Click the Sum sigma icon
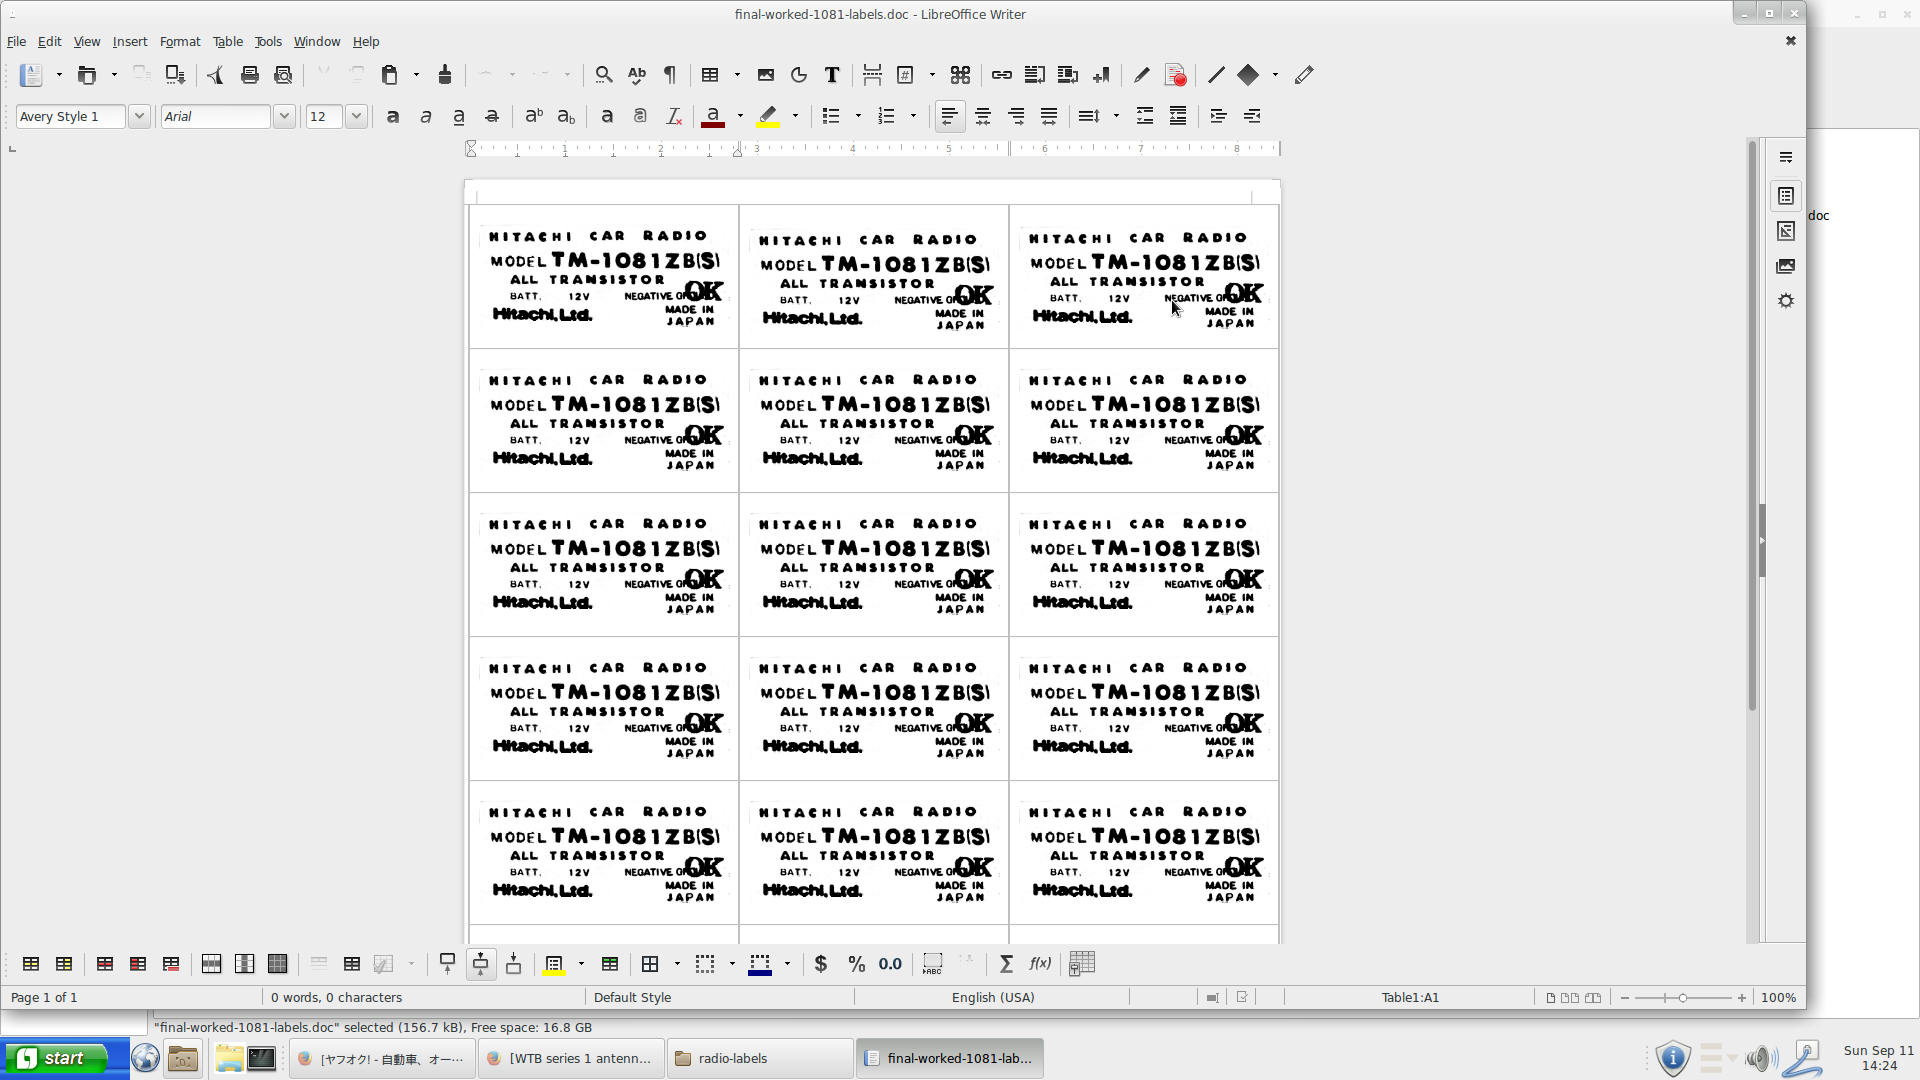 1007,964
